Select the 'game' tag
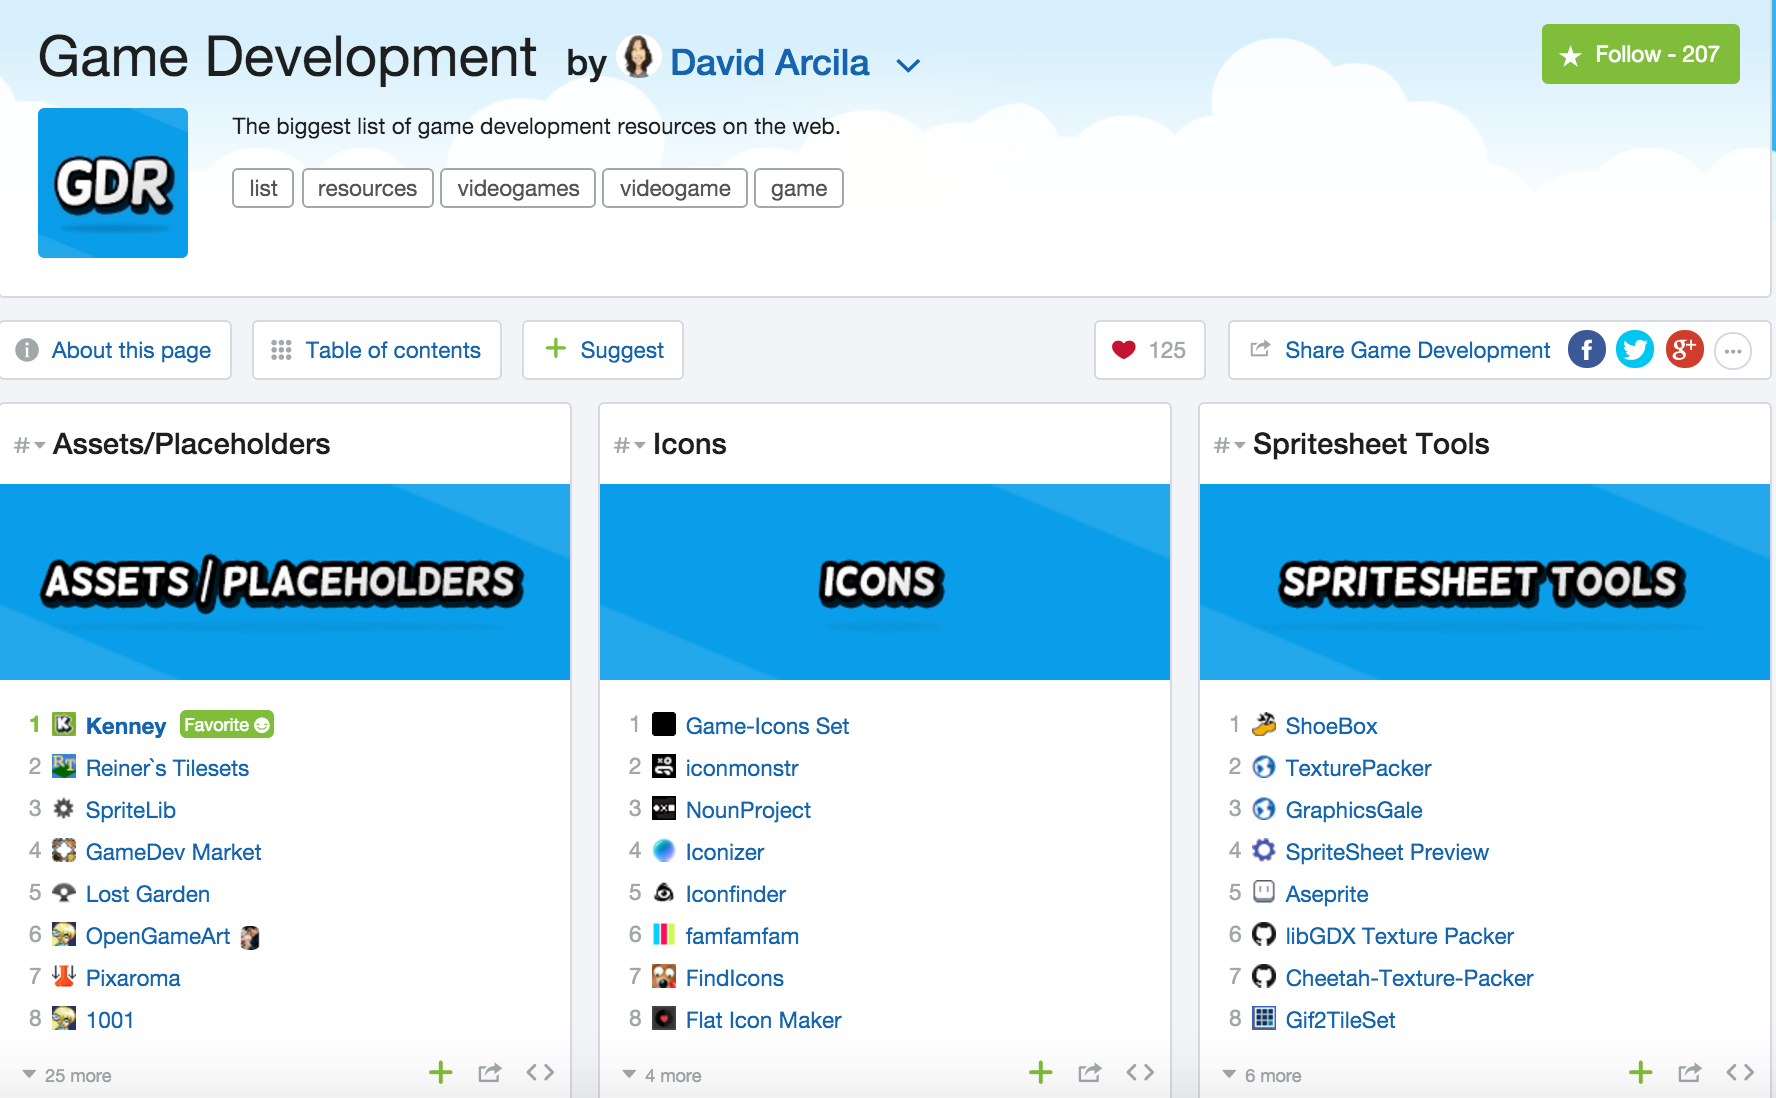 tap(799, 188)
